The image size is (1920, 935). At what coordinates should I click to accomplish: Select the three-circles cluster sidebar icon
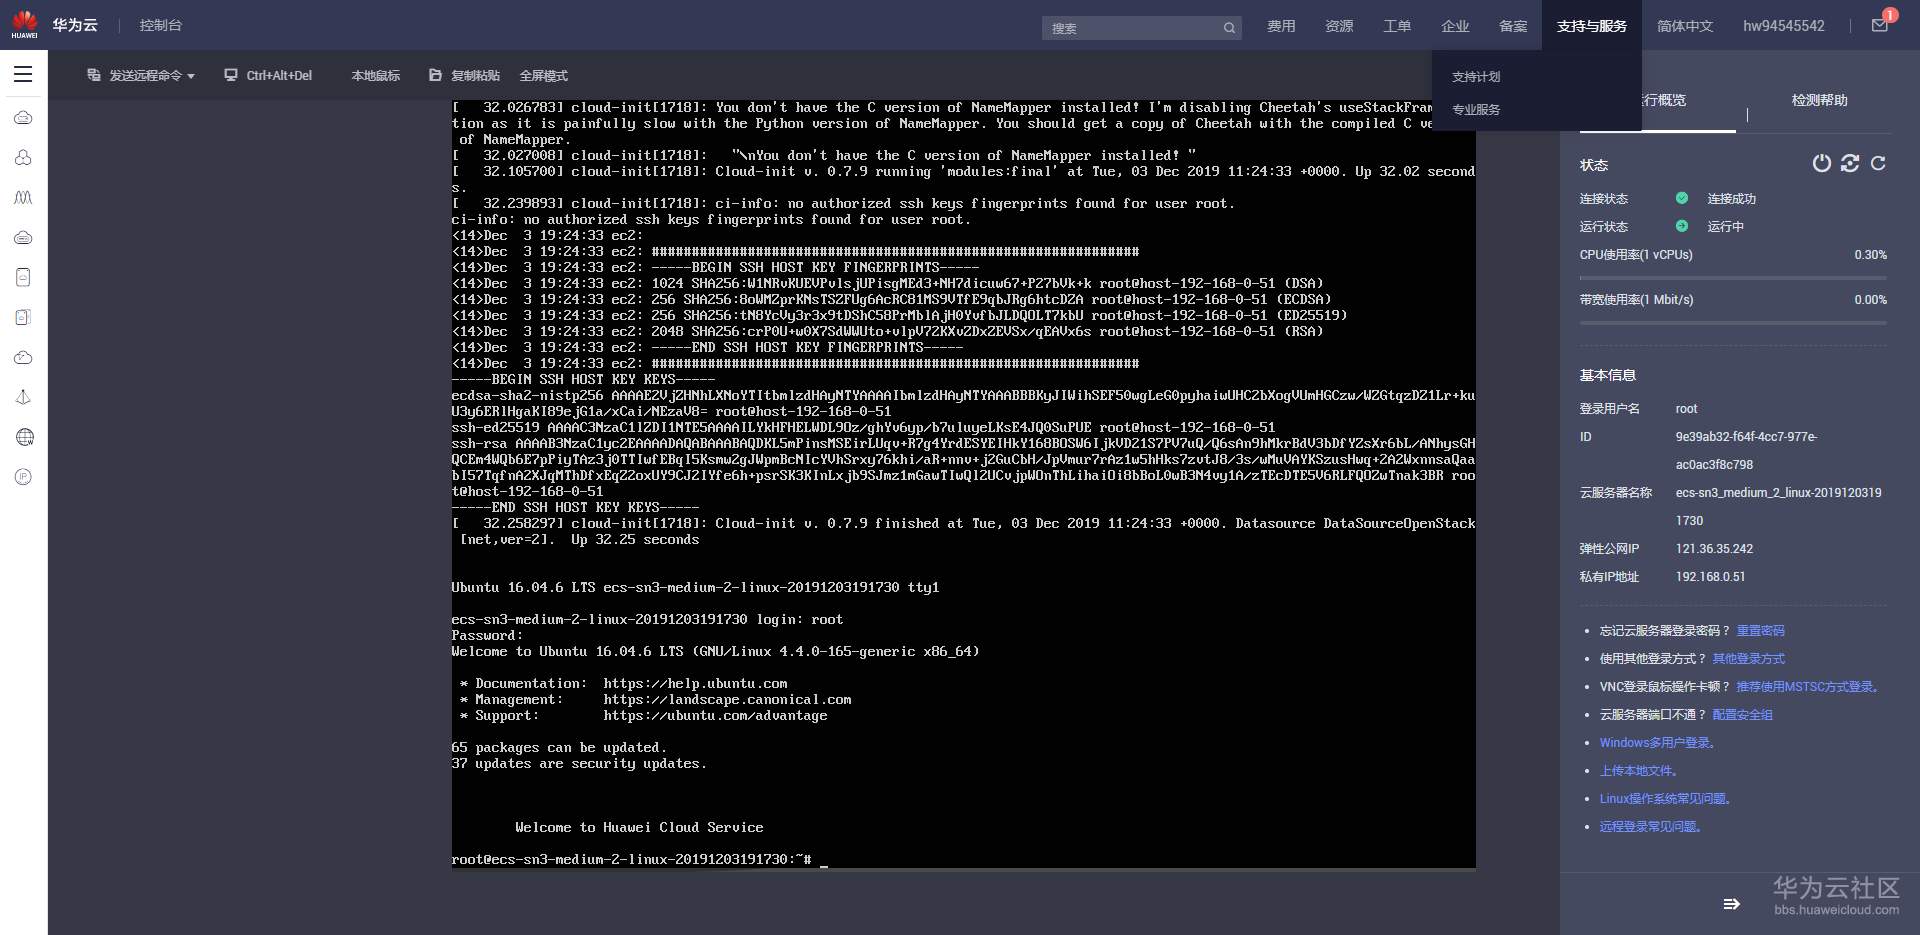[23, 158]
